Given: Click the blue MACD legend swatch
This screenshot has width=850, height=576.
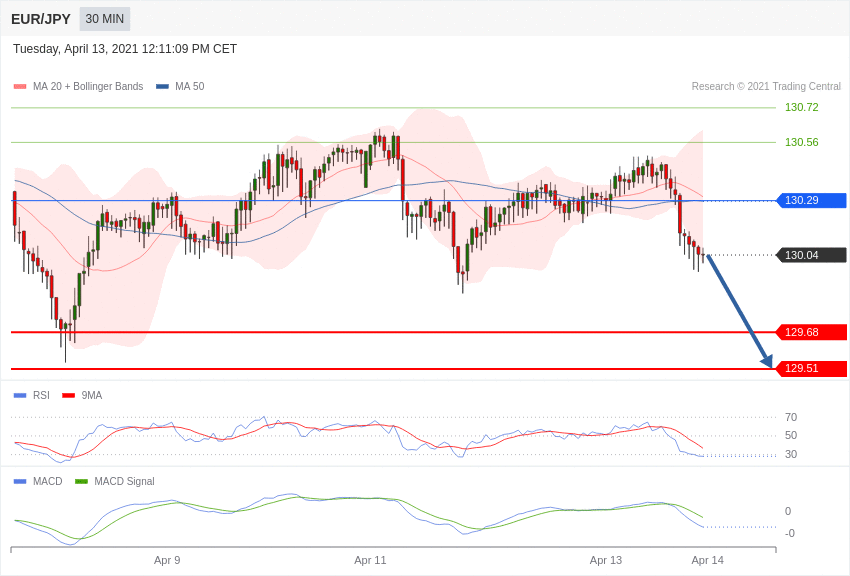Looking at the screenshot, I should point(20,482).
